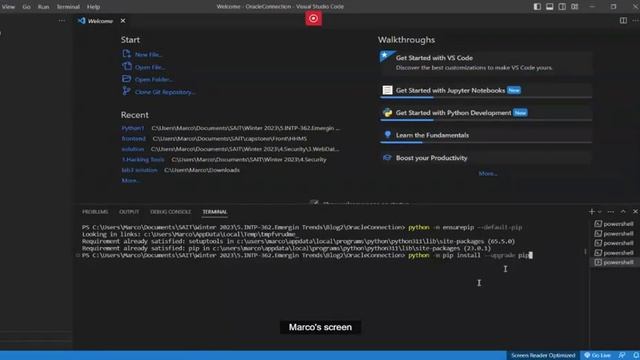
Task: Maximize the panel with the chevron-up icon
Action: coord(623,211)
